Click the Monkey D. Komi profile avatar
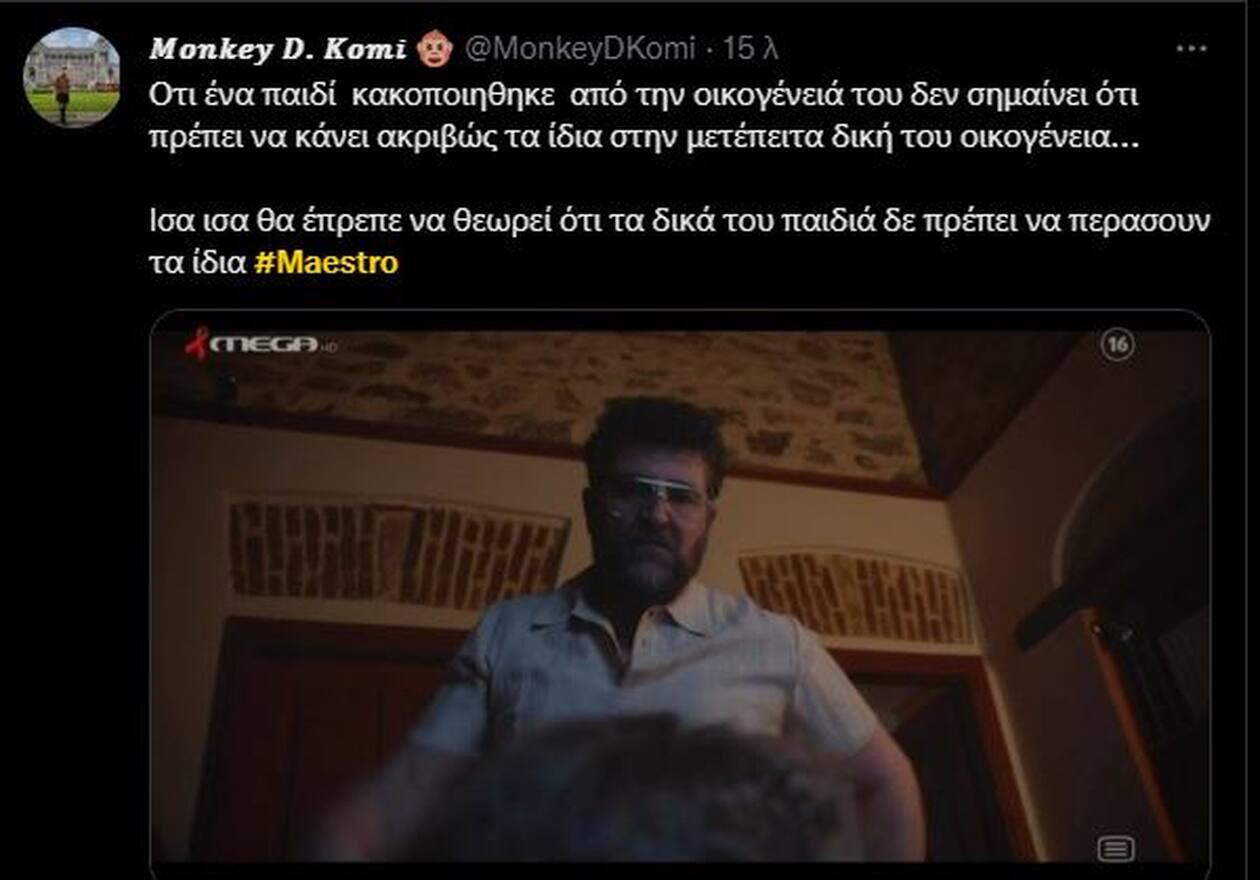 (x=71, y=77)
